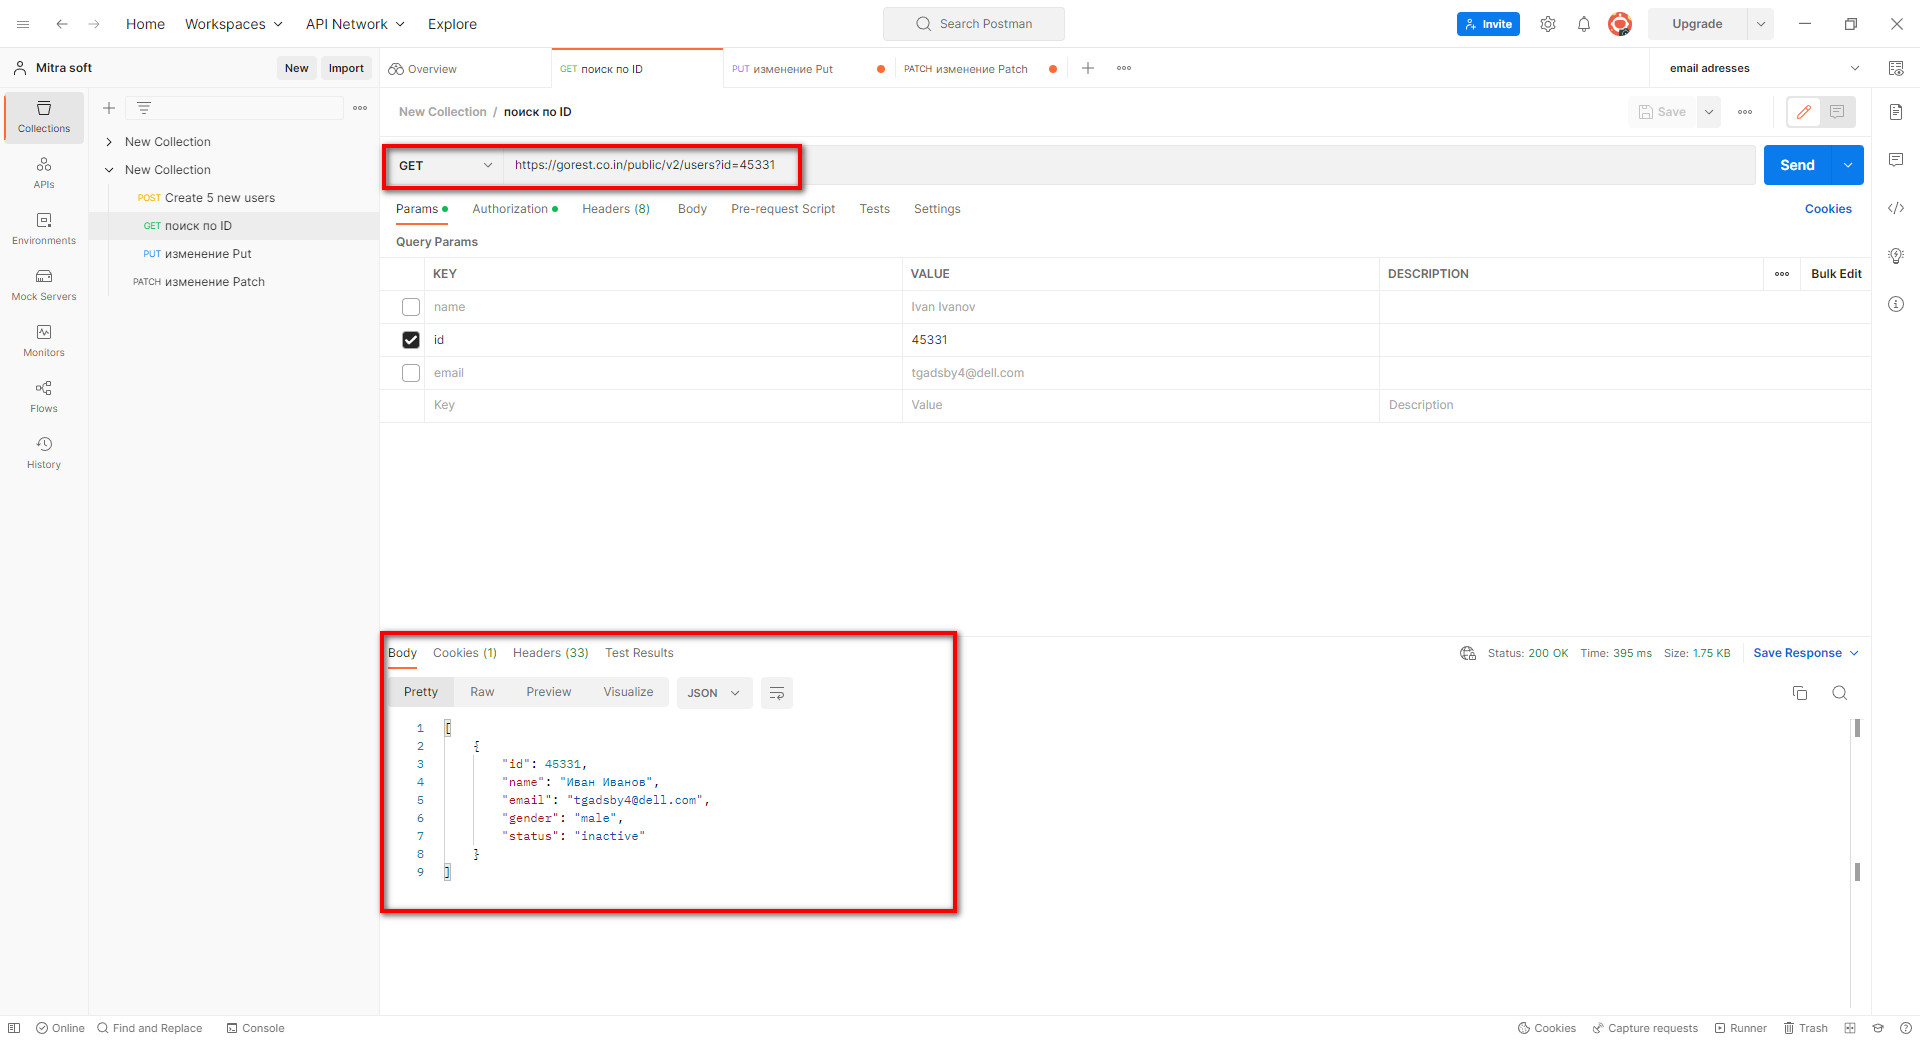The height and width of the screenshot is (1040, 1920).
Task: Click the Bulk Edit link
Action: pyautogui.click(x=1836, y=274)
